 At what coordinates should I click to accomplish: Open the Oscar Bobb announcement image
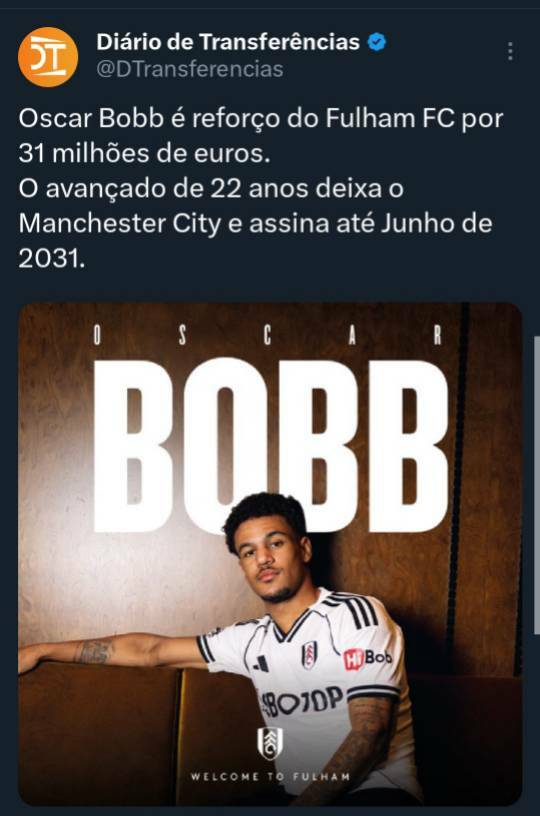tap(270, 554)
